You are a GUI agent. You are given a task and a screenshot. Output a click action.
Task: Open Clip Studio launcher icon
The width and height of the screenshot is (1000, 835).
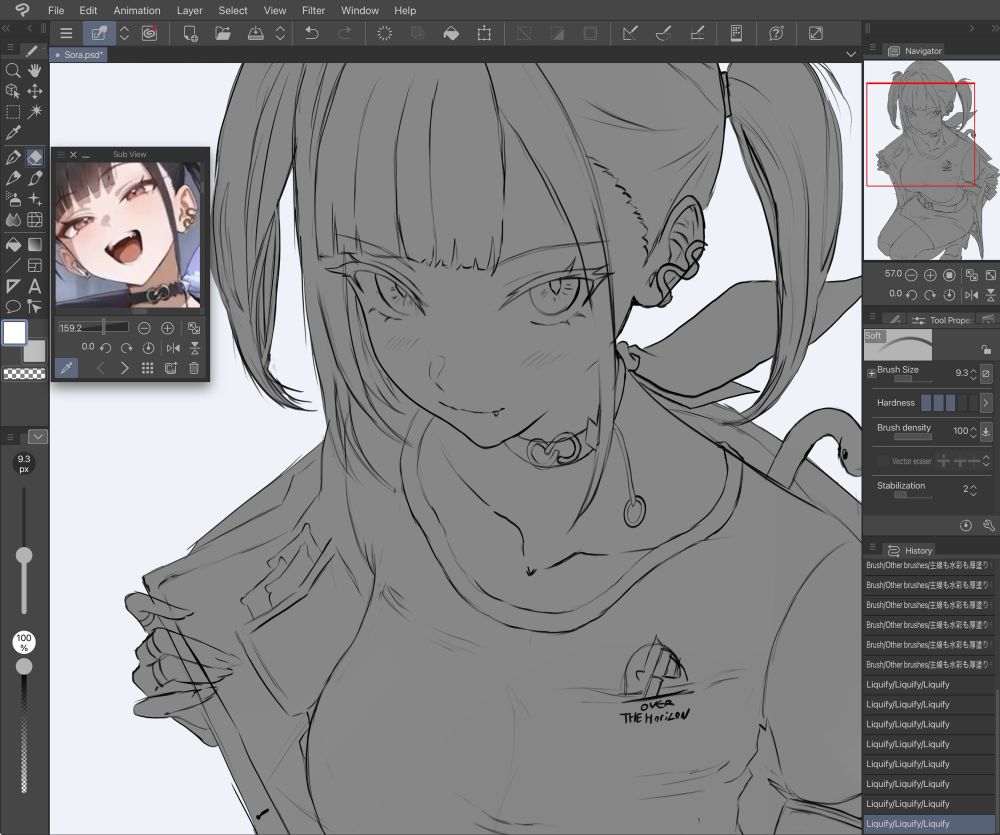(x=149, y=33)
